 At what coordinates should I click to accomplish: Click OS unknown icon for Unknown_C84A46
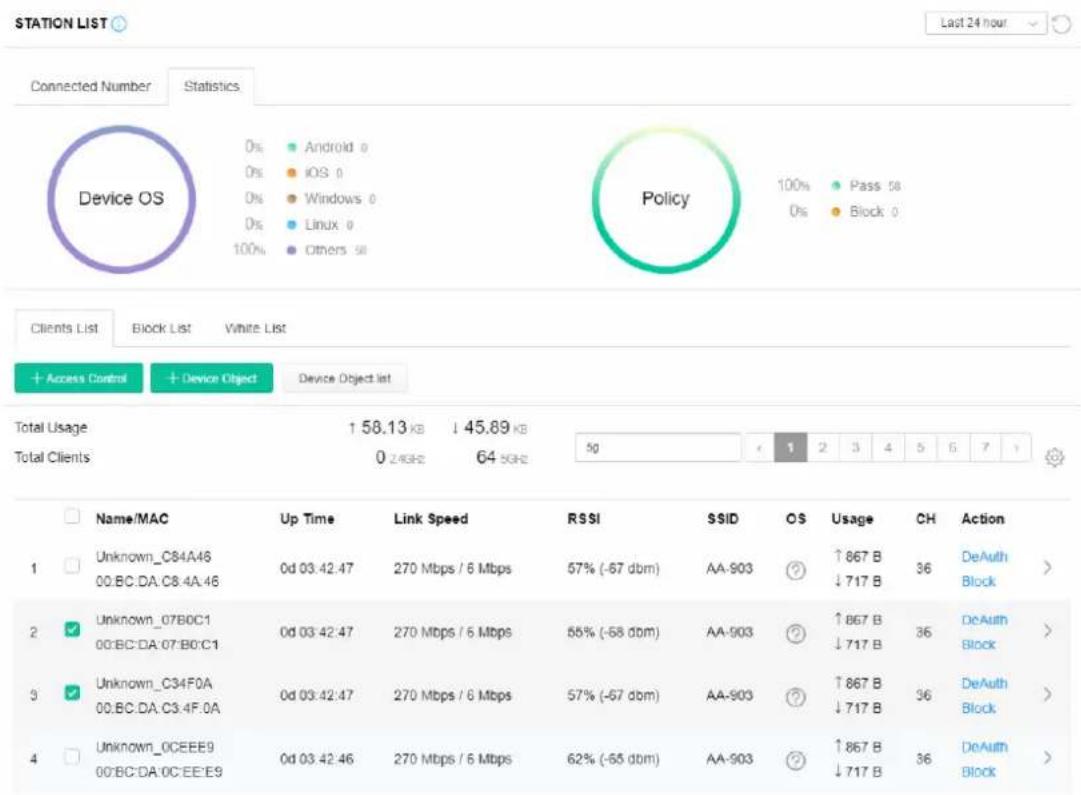tap(796, 570)
